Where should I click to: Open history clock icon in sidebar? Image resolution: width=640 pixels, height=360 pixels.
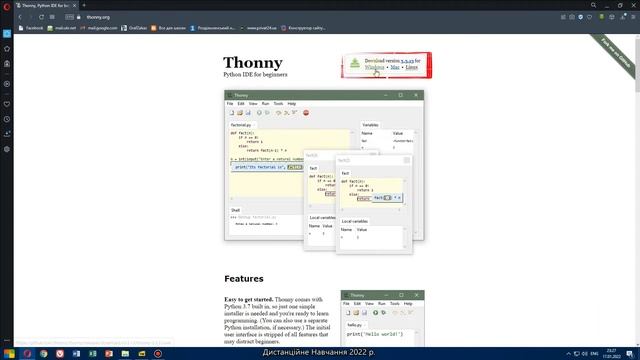pyautogui.click(x=7, y=119)
